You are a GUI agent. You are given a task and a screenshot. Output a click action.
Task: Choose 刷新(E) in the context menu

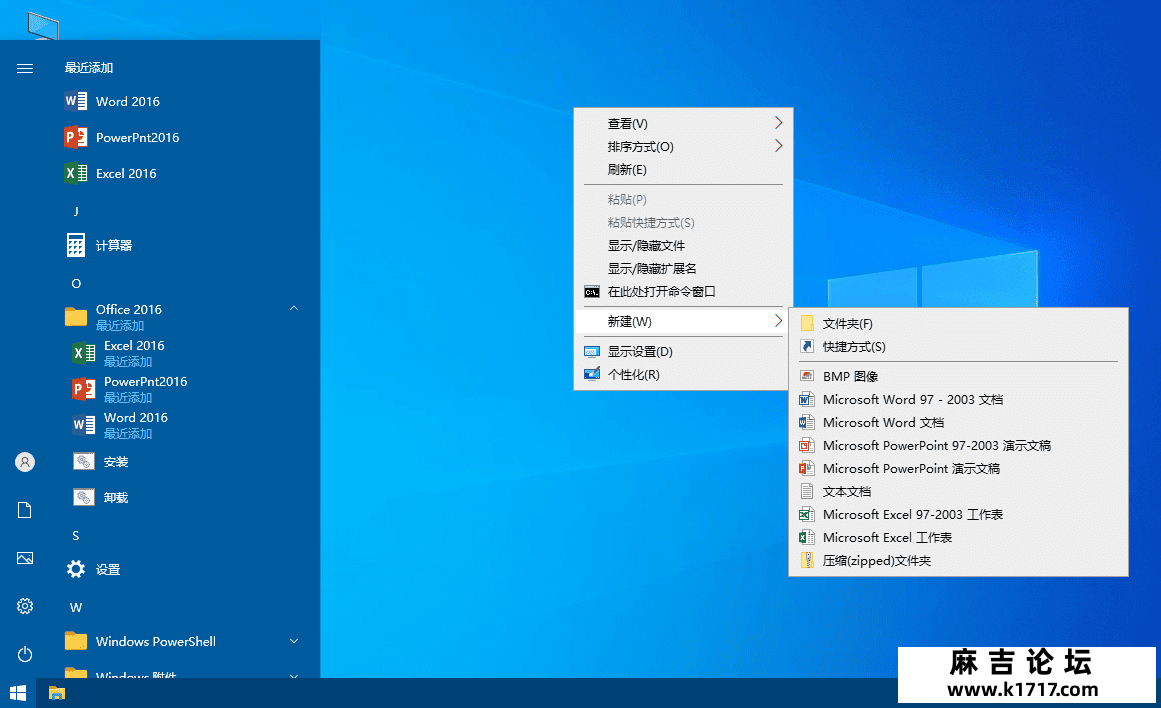(683, 170)
